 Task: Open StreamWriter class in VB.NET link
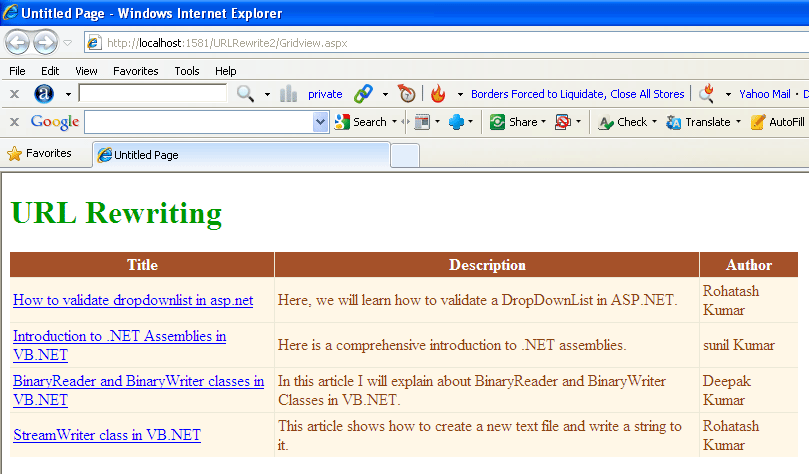pos(107,435)
